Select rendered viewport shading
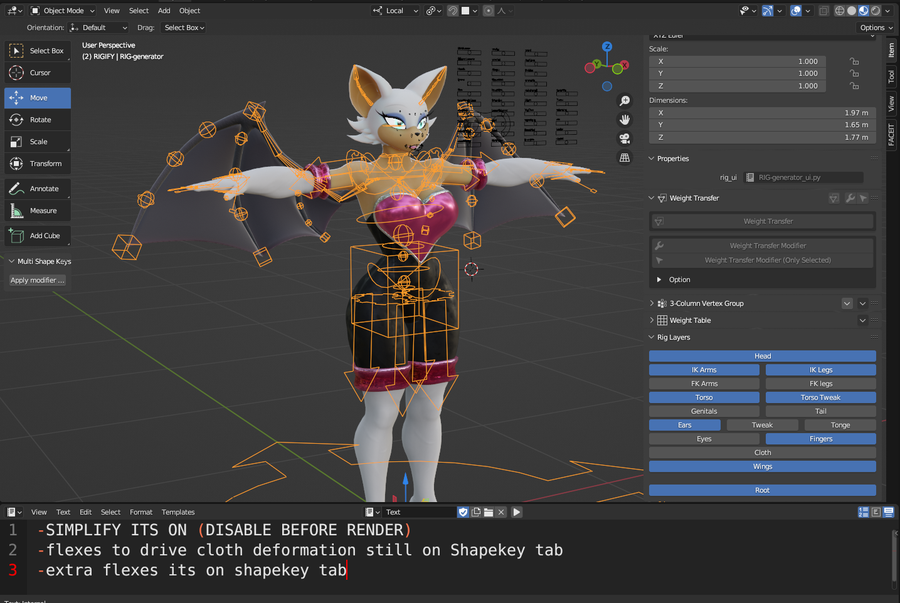The image size is (900, 603). pos(876,11)
